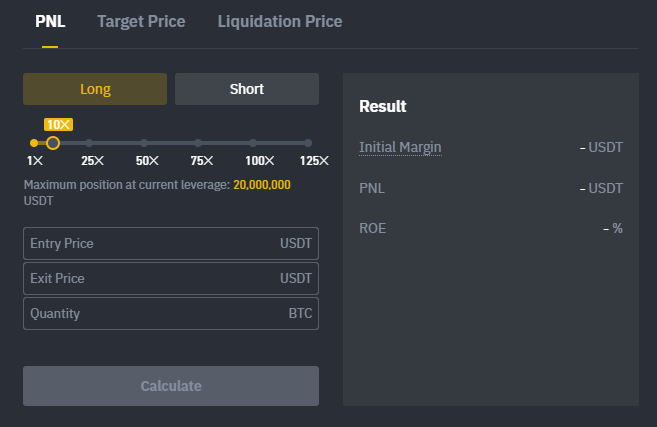The height and width of the screenshot is (427, 657).
Task: Click the 10X leverage badge
Action: click(x=58, y=125)
